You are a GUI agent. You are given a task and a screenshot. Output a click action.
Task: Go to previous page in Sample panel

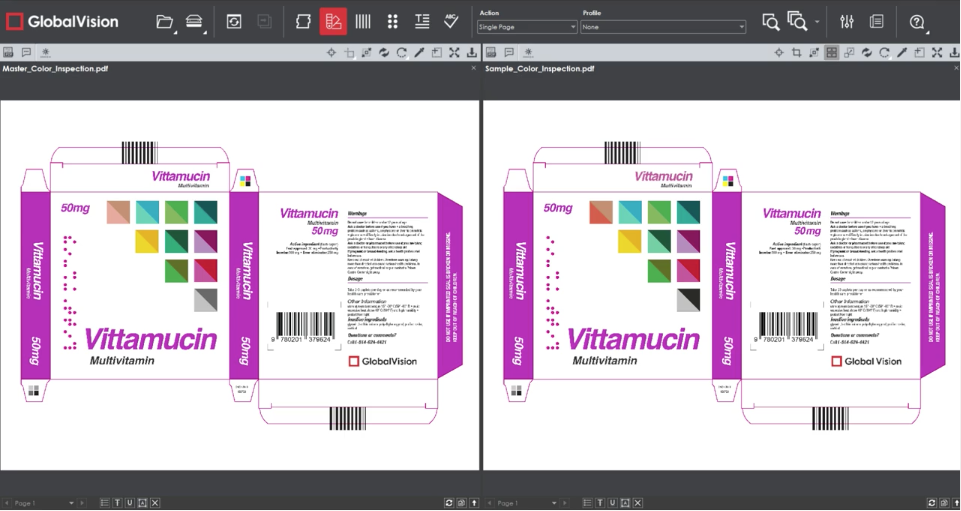489,503
